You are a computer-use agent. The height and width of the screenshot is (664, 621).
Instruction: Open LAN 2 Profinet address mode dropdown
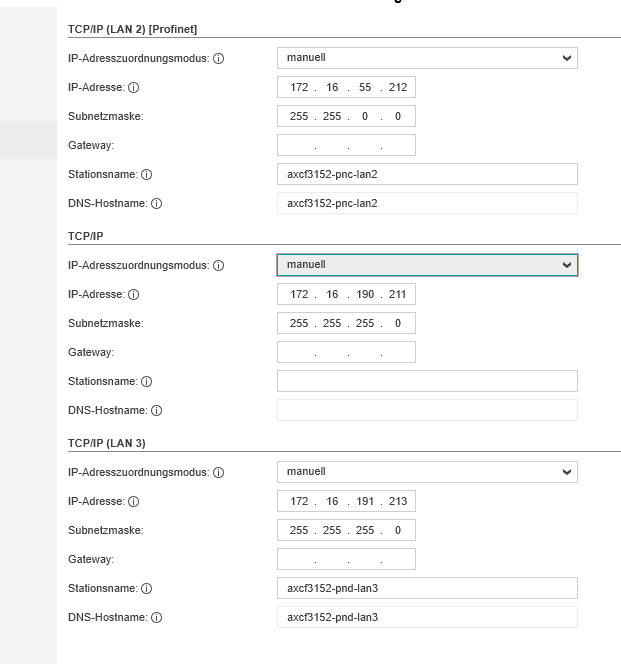coord(427,58)
